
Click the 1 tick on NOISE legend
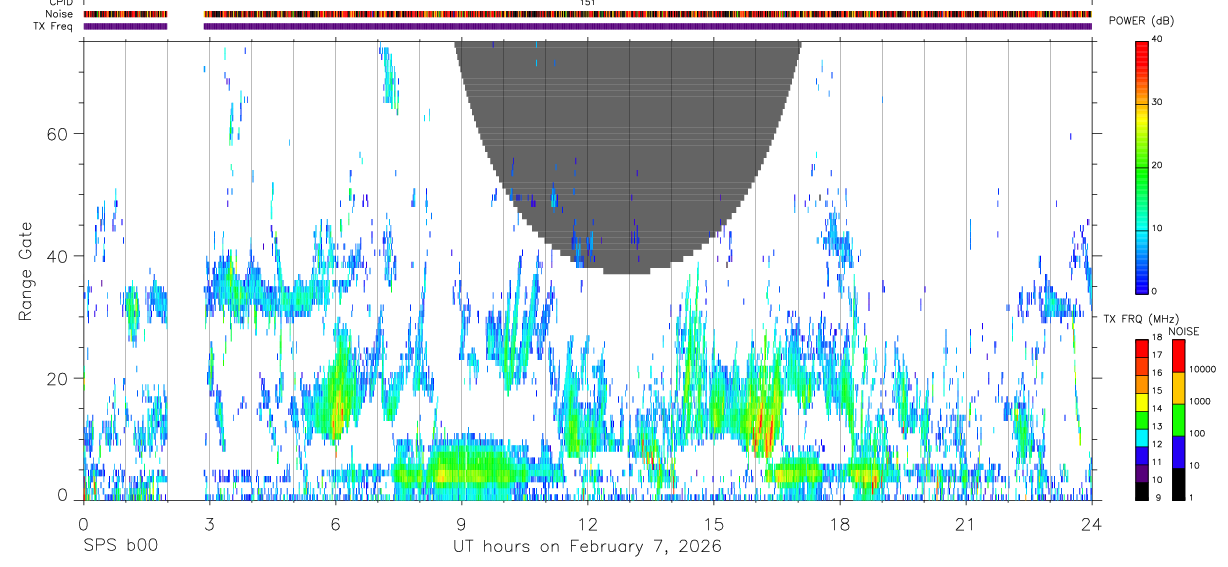pos(1191,498)
